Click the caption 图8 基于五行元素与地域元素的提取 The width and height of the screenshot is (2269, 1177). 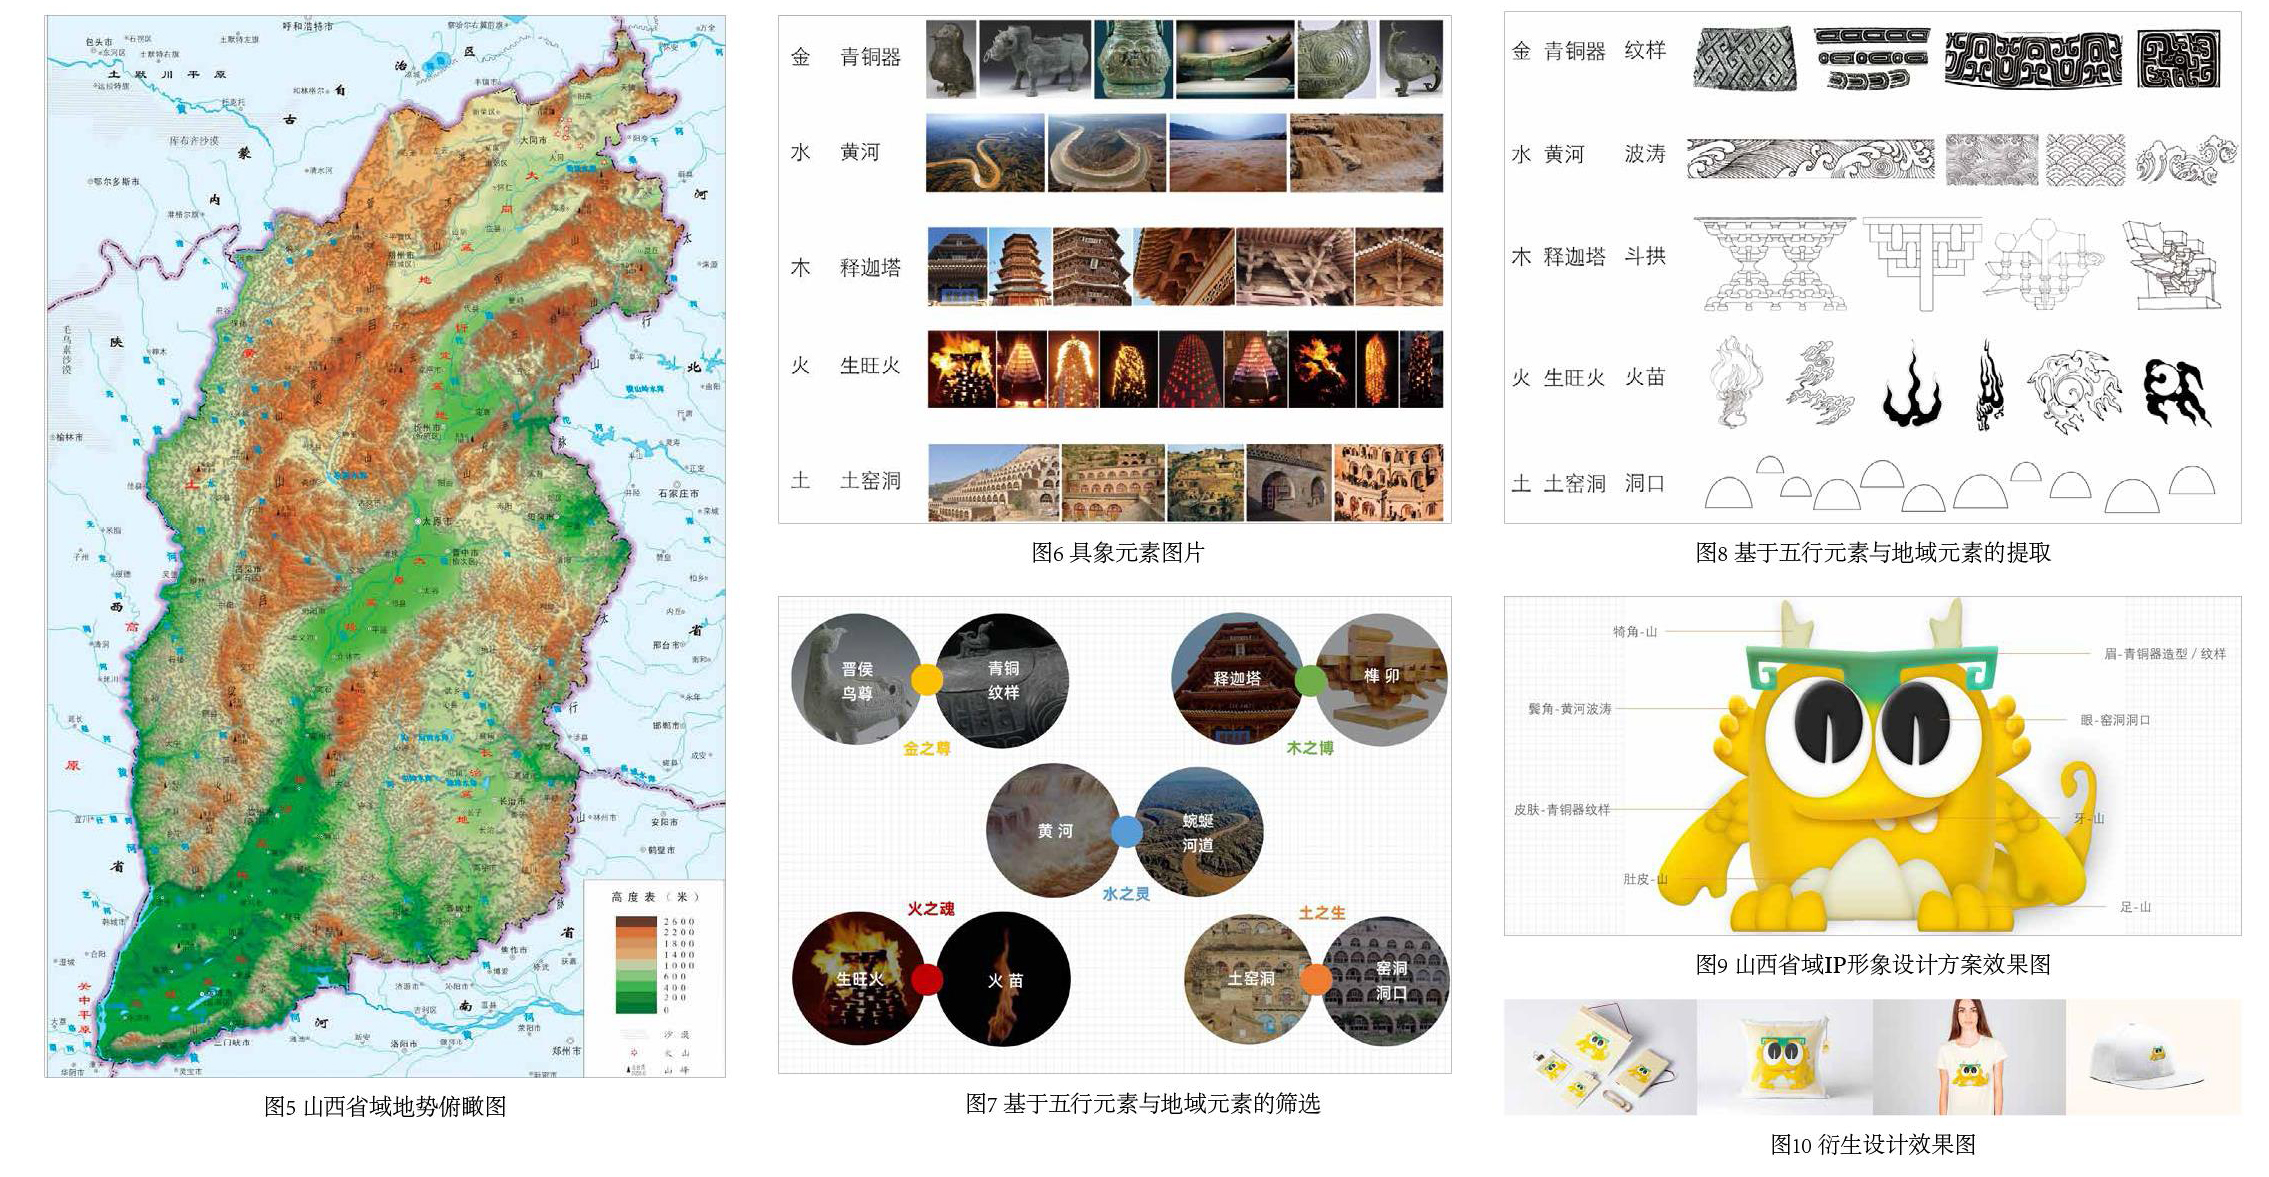coord(1873,552)
